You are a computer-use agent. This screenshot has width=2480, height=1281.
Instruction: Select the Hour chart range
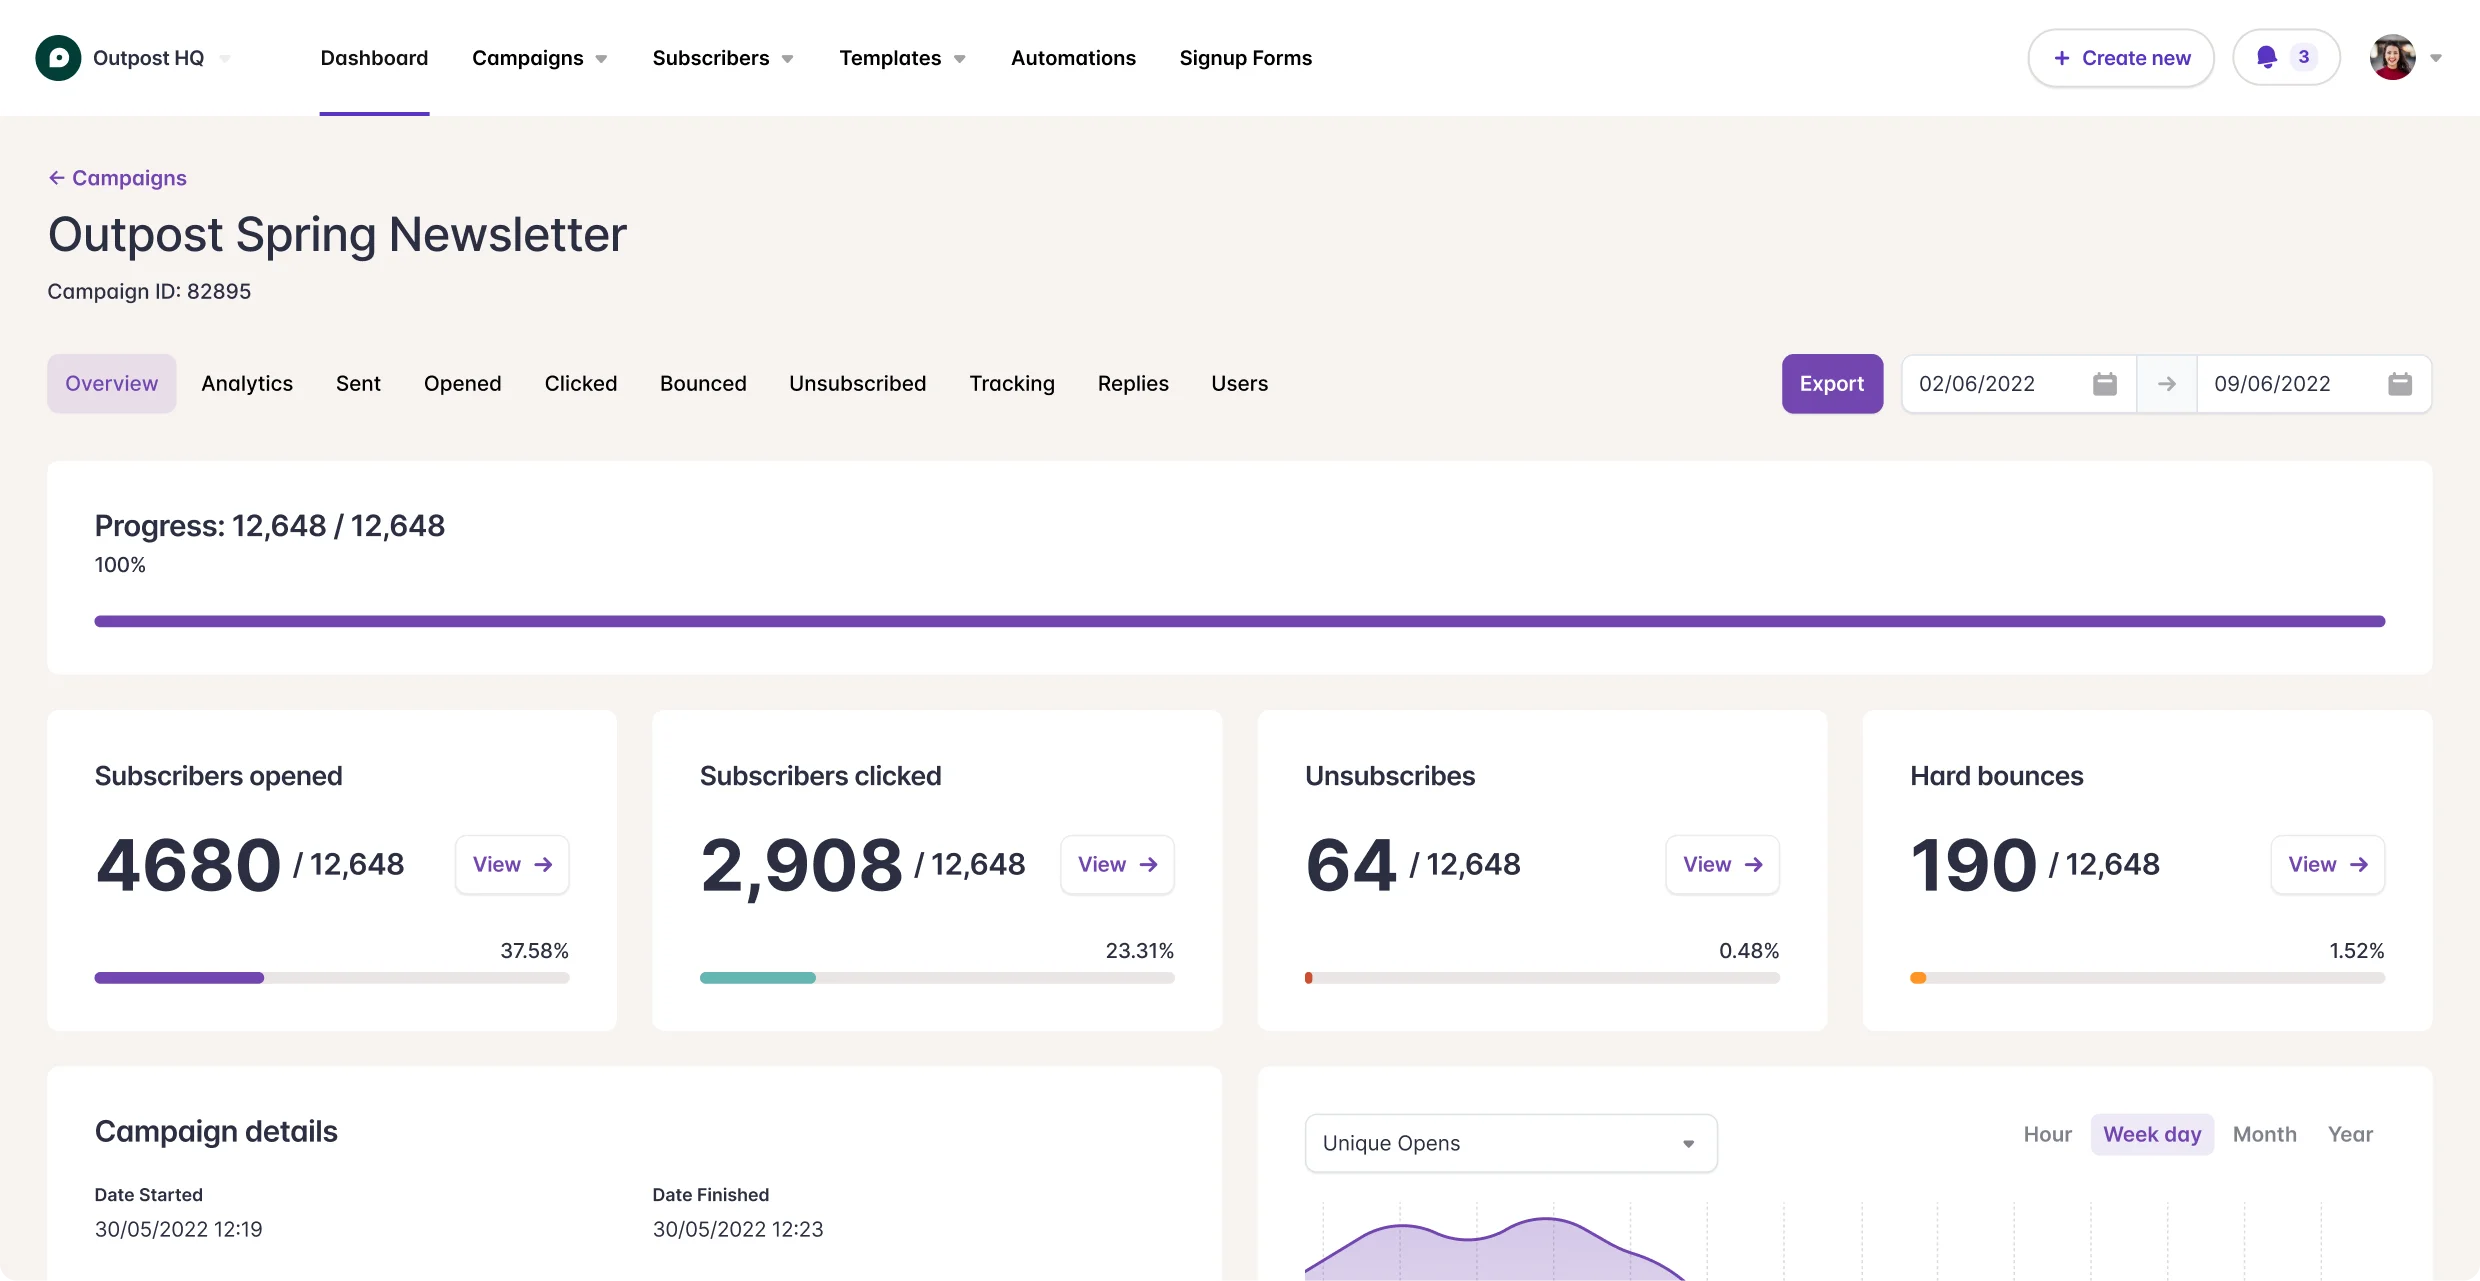[x=2048, y=1135]
